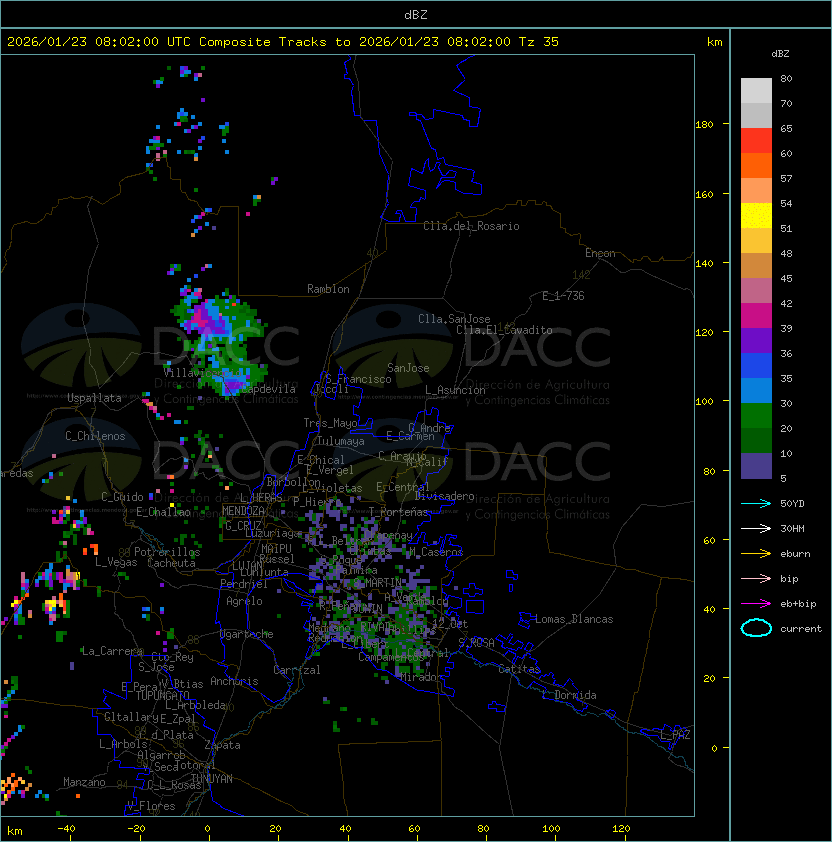Click the '-40' tick on horizontal axis
The image size is (832, 842).
[x=66, y=829]
